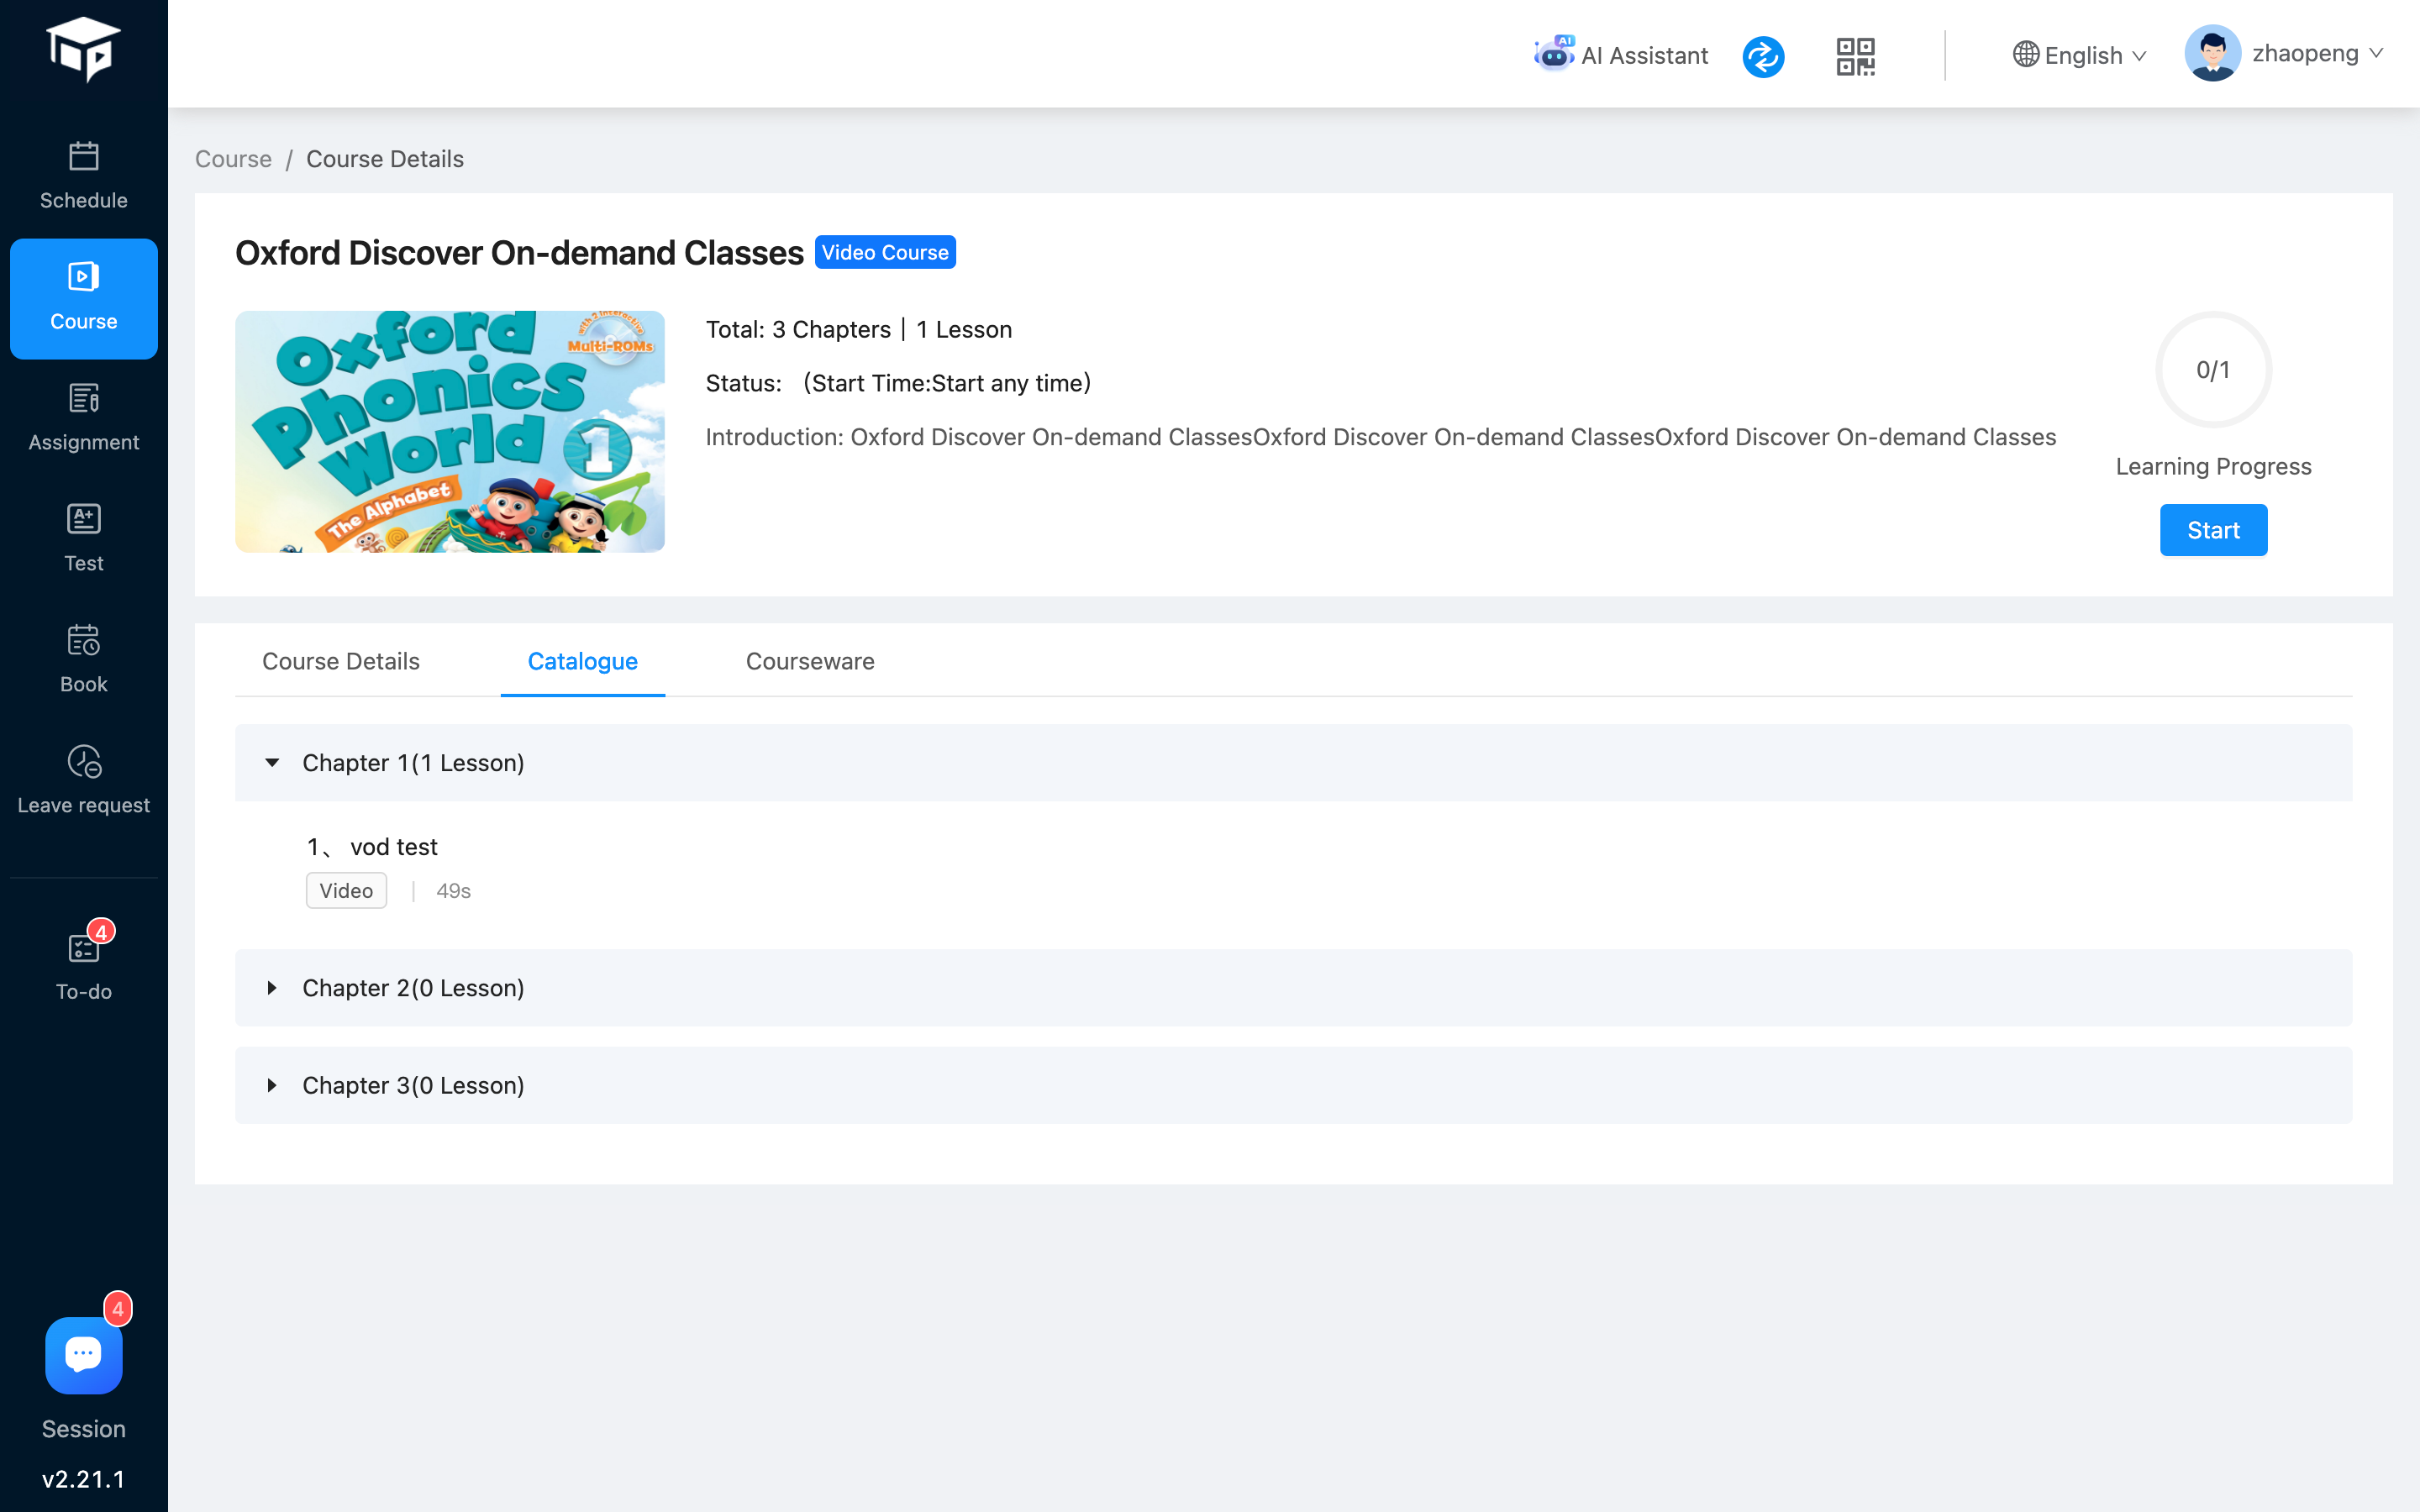
Task: Collapse Chapter 1 section
Action: (272, 763)
